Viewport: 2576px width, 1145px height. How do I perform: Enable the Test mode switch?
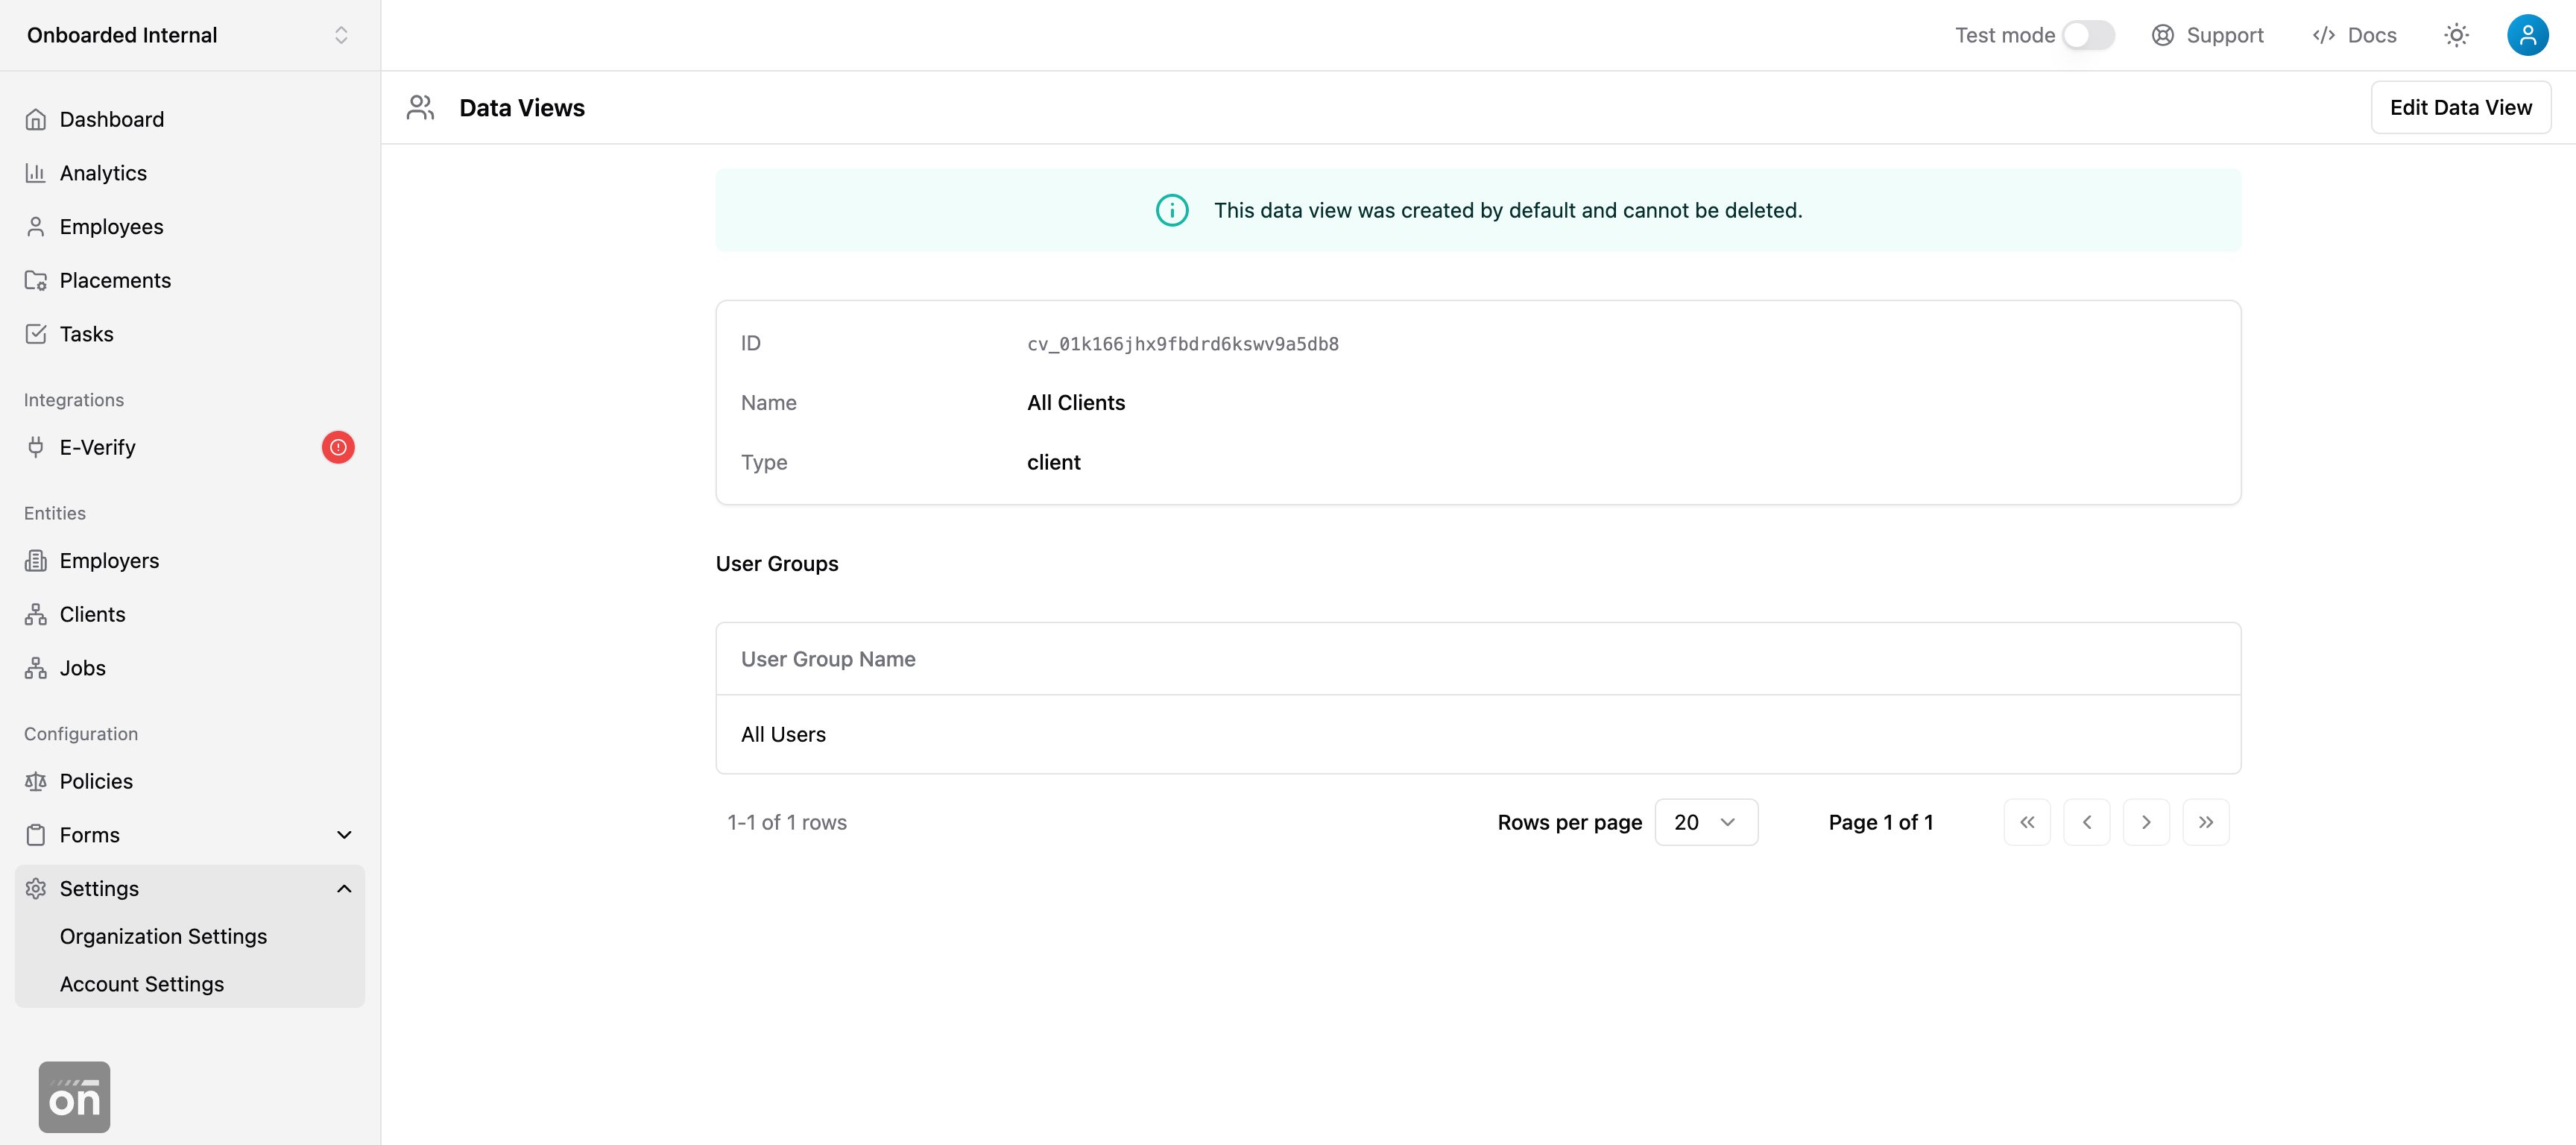point(2088,35)
